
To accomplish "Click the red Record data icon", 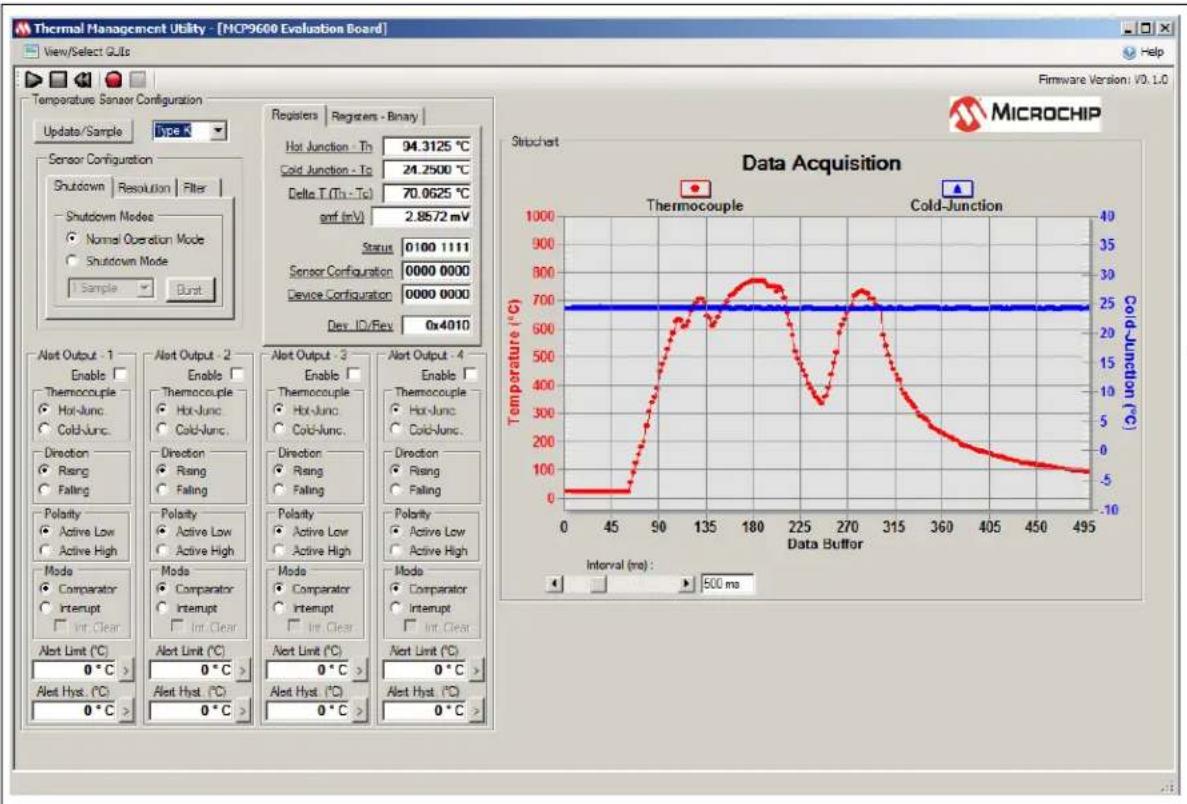I will pyautogui.click(x=114, y=79).
